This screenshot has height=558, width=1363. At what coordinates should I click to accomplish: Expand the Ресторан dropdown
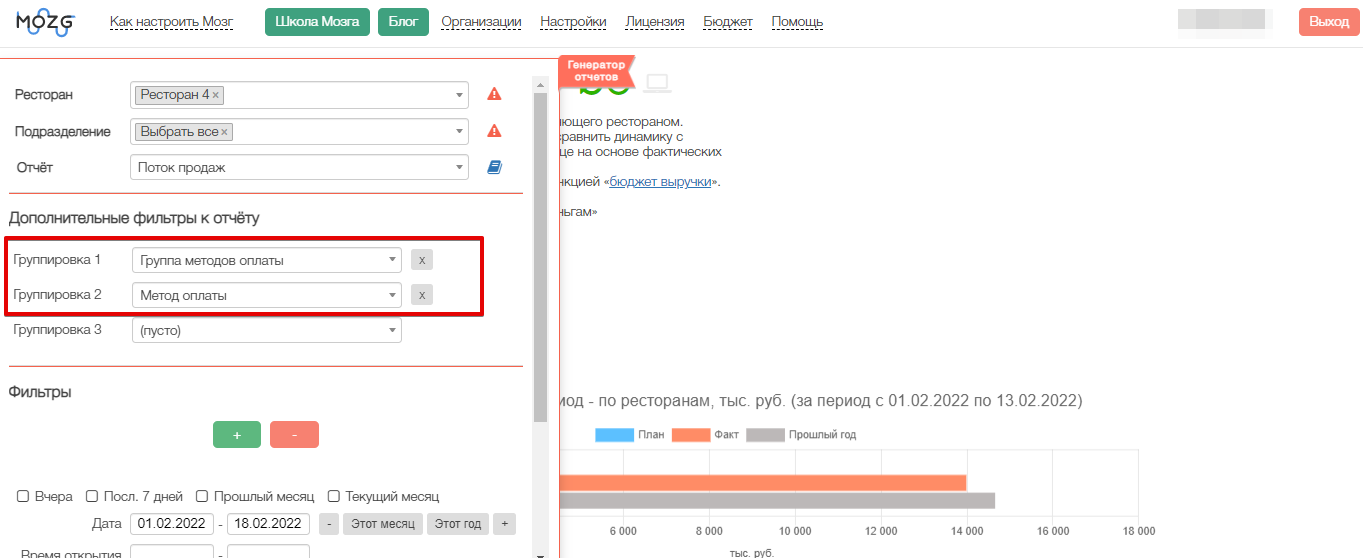460,95
